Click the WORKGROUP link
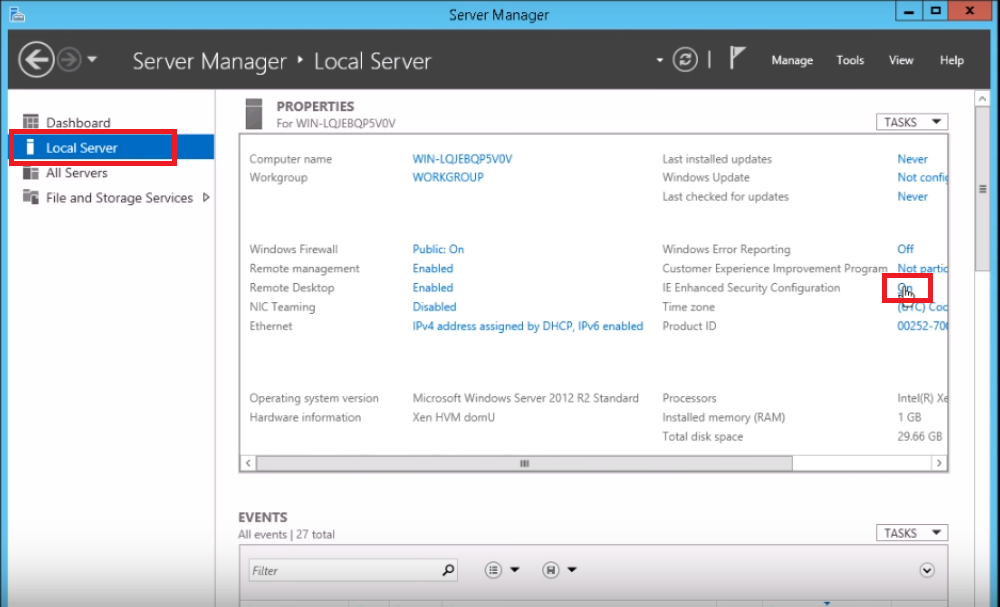Viewport: 1000px width, 607px height. pyautogui.click(x=447, y=178)
